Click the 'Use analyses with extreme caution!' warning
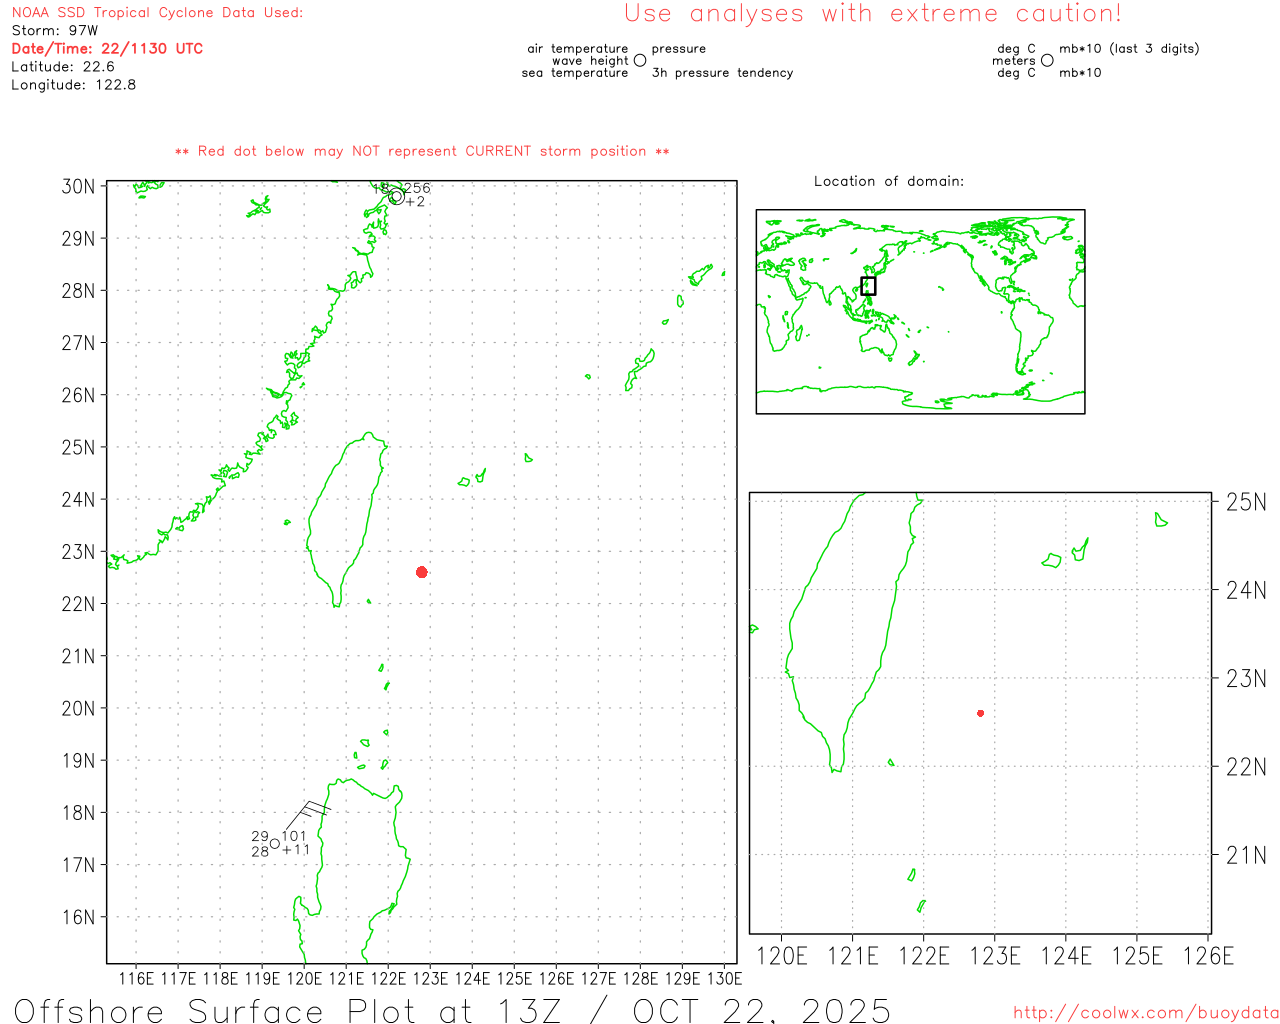The width and height of the screenshot is (1280, 1024). (872, 14)
